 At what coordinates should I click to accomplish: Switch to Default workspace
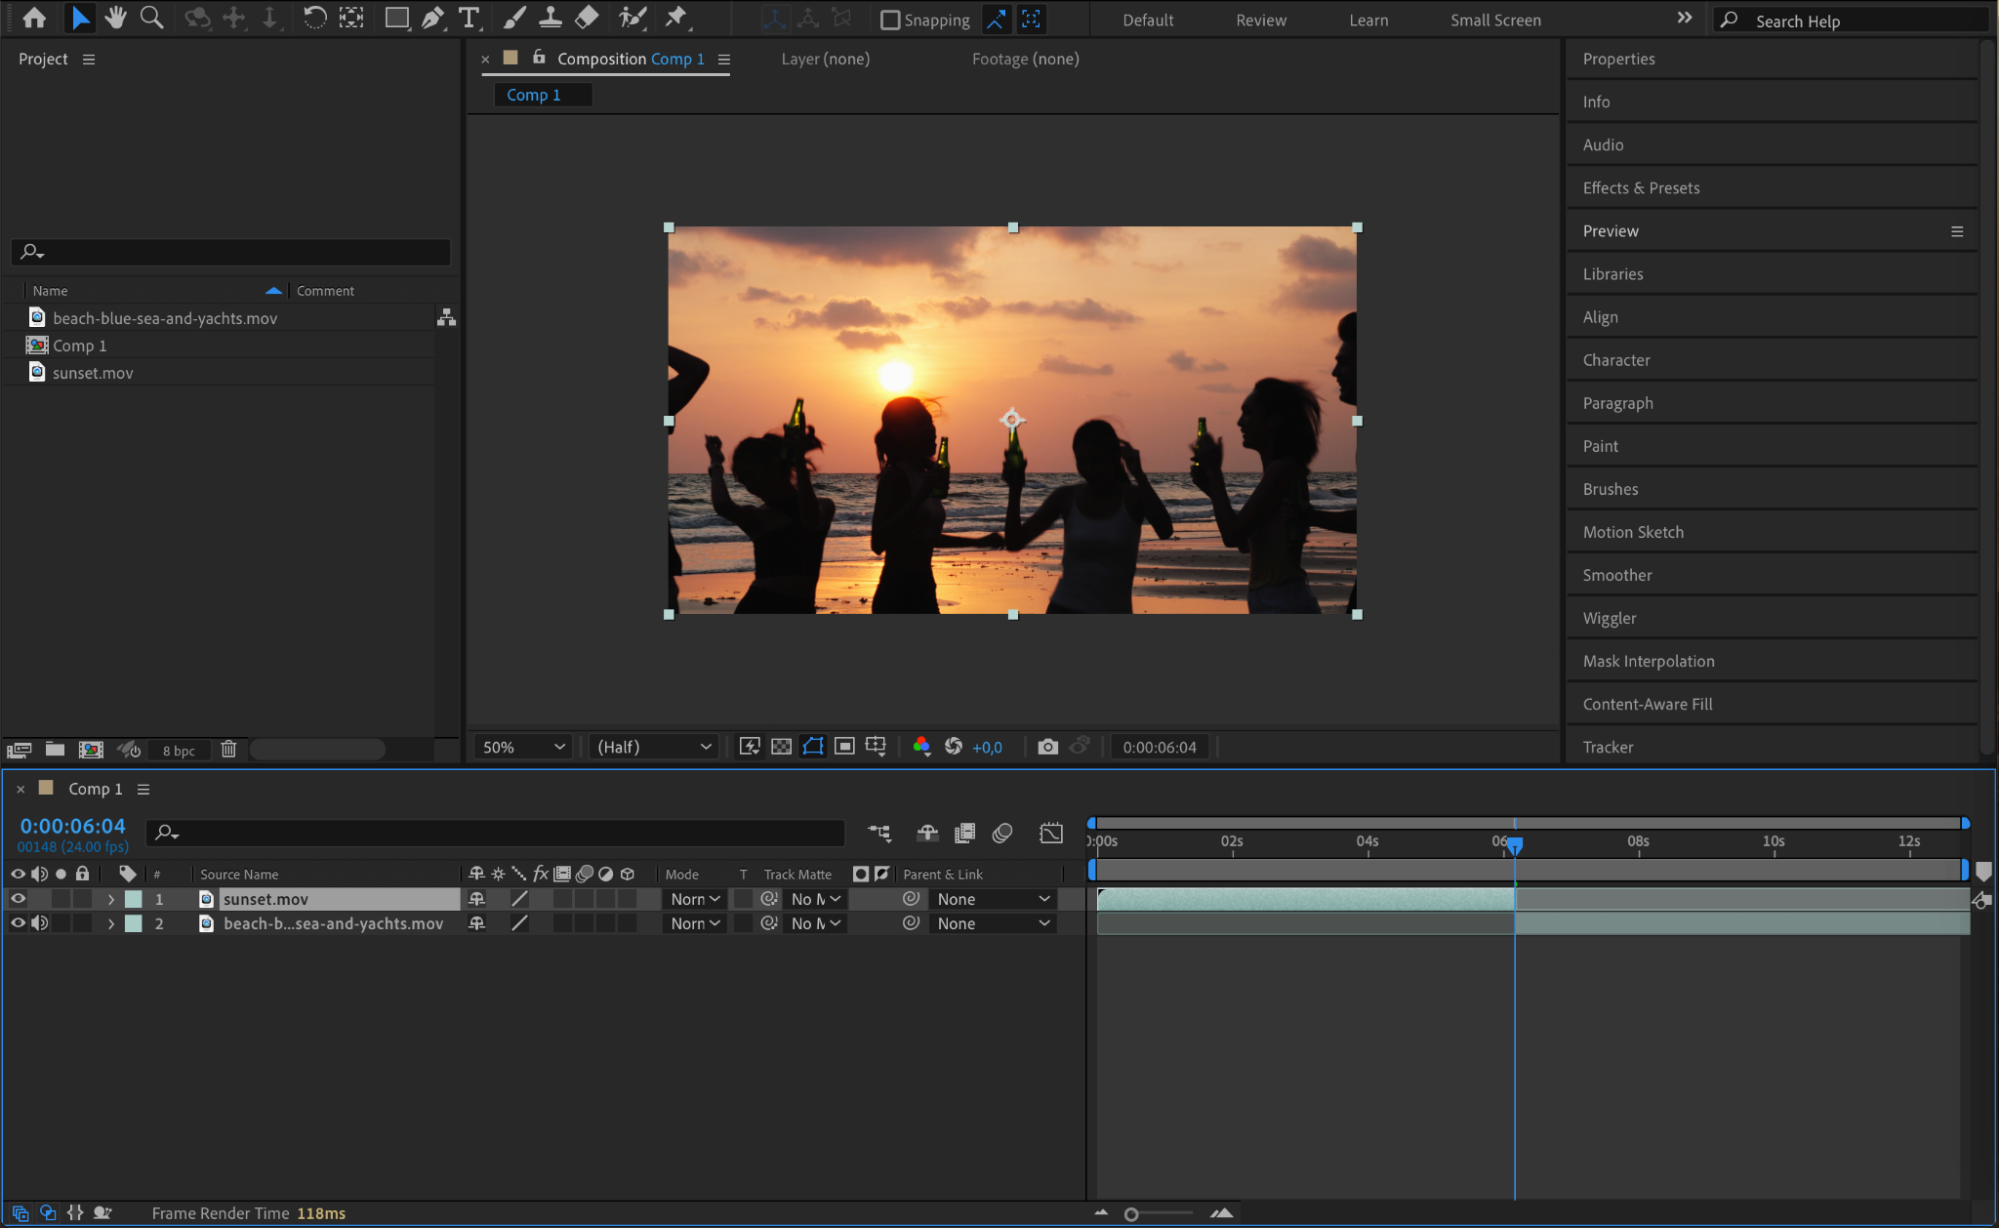click(1147, 20)
